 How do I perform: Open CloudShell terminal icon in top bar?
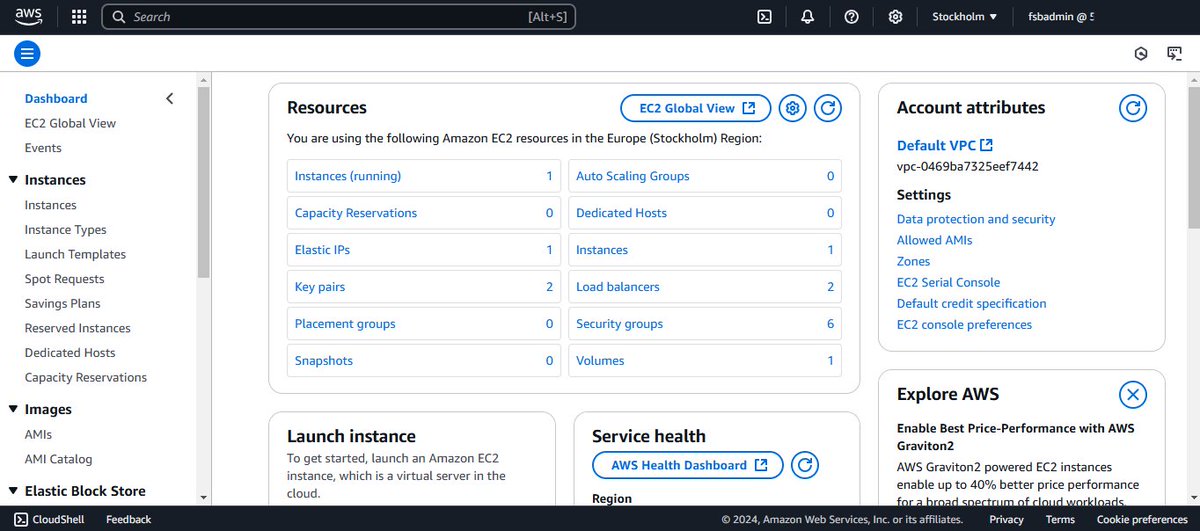tap(764, 17)
